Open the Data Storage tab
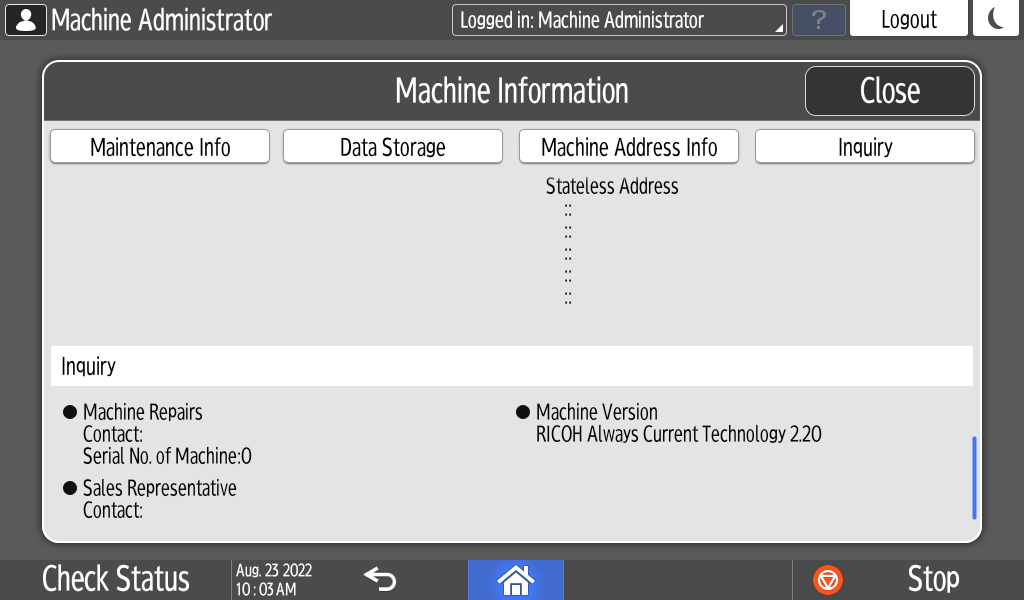 [x=393, y=147]
